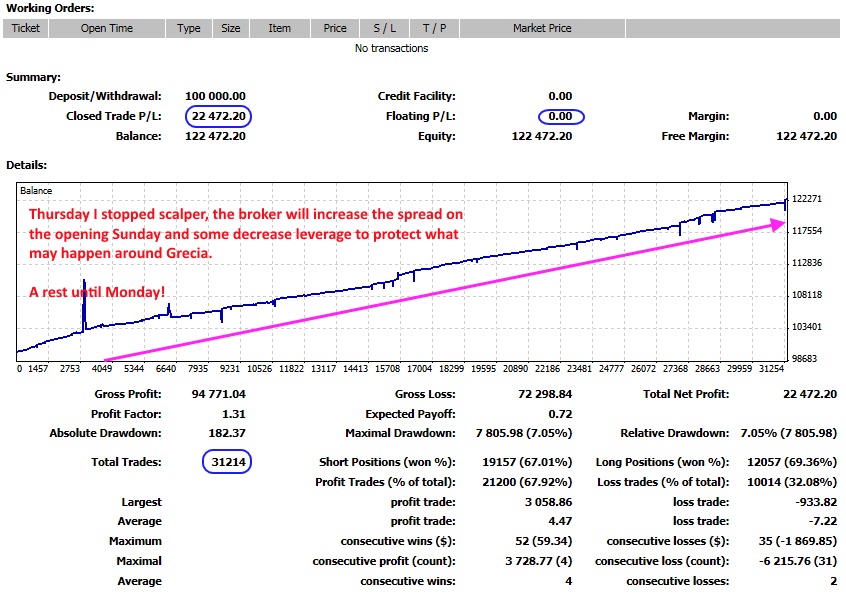Click the consecutive losses value 35 (-1 869.85)
Screen dimensions: 846x597
[x=797, y=541]
